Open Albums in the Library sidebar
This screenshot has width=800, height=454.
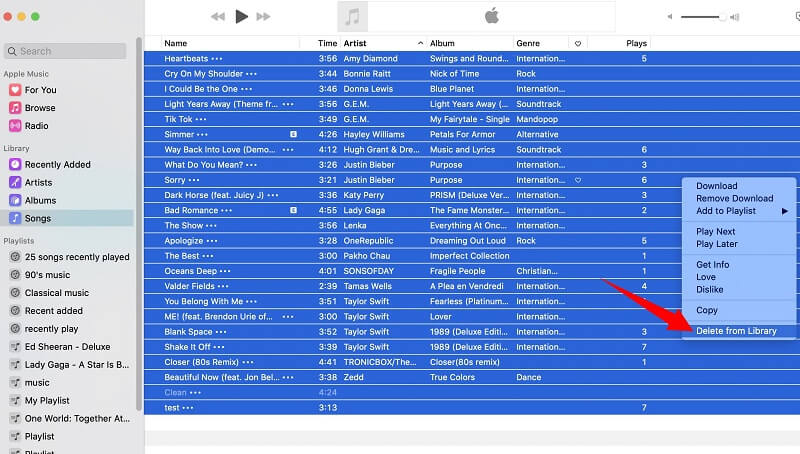click(40, 200)
